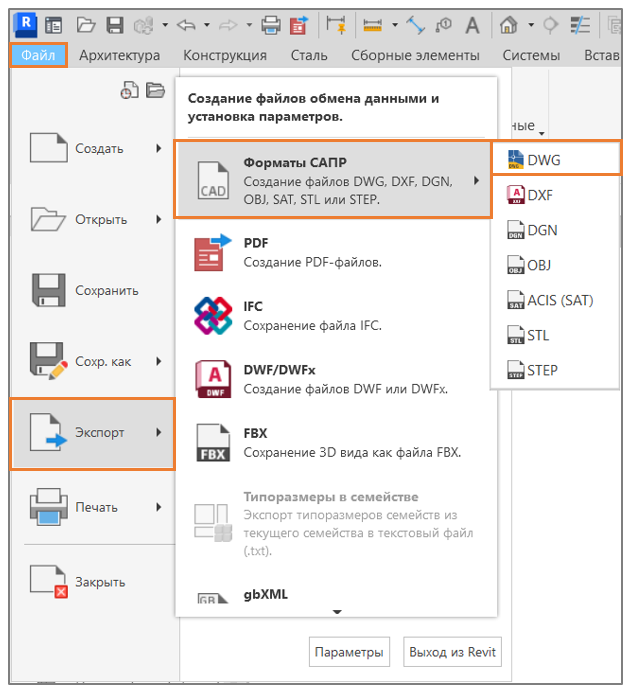
Task: Click the Print icon in quick access toolbar
Action: point(271,25)
